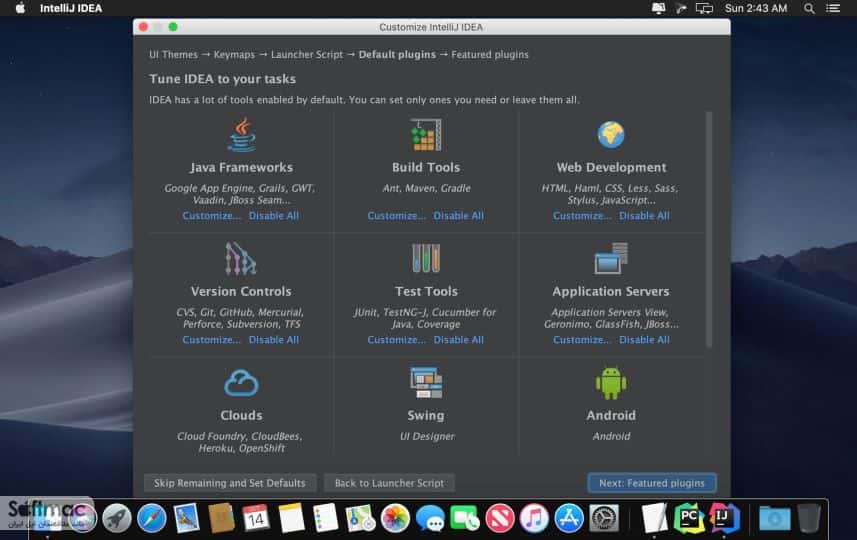This screenshot has width=857, height=540.
Task: Open Launchpad rocket icon in dock
Action: (116, 518)
